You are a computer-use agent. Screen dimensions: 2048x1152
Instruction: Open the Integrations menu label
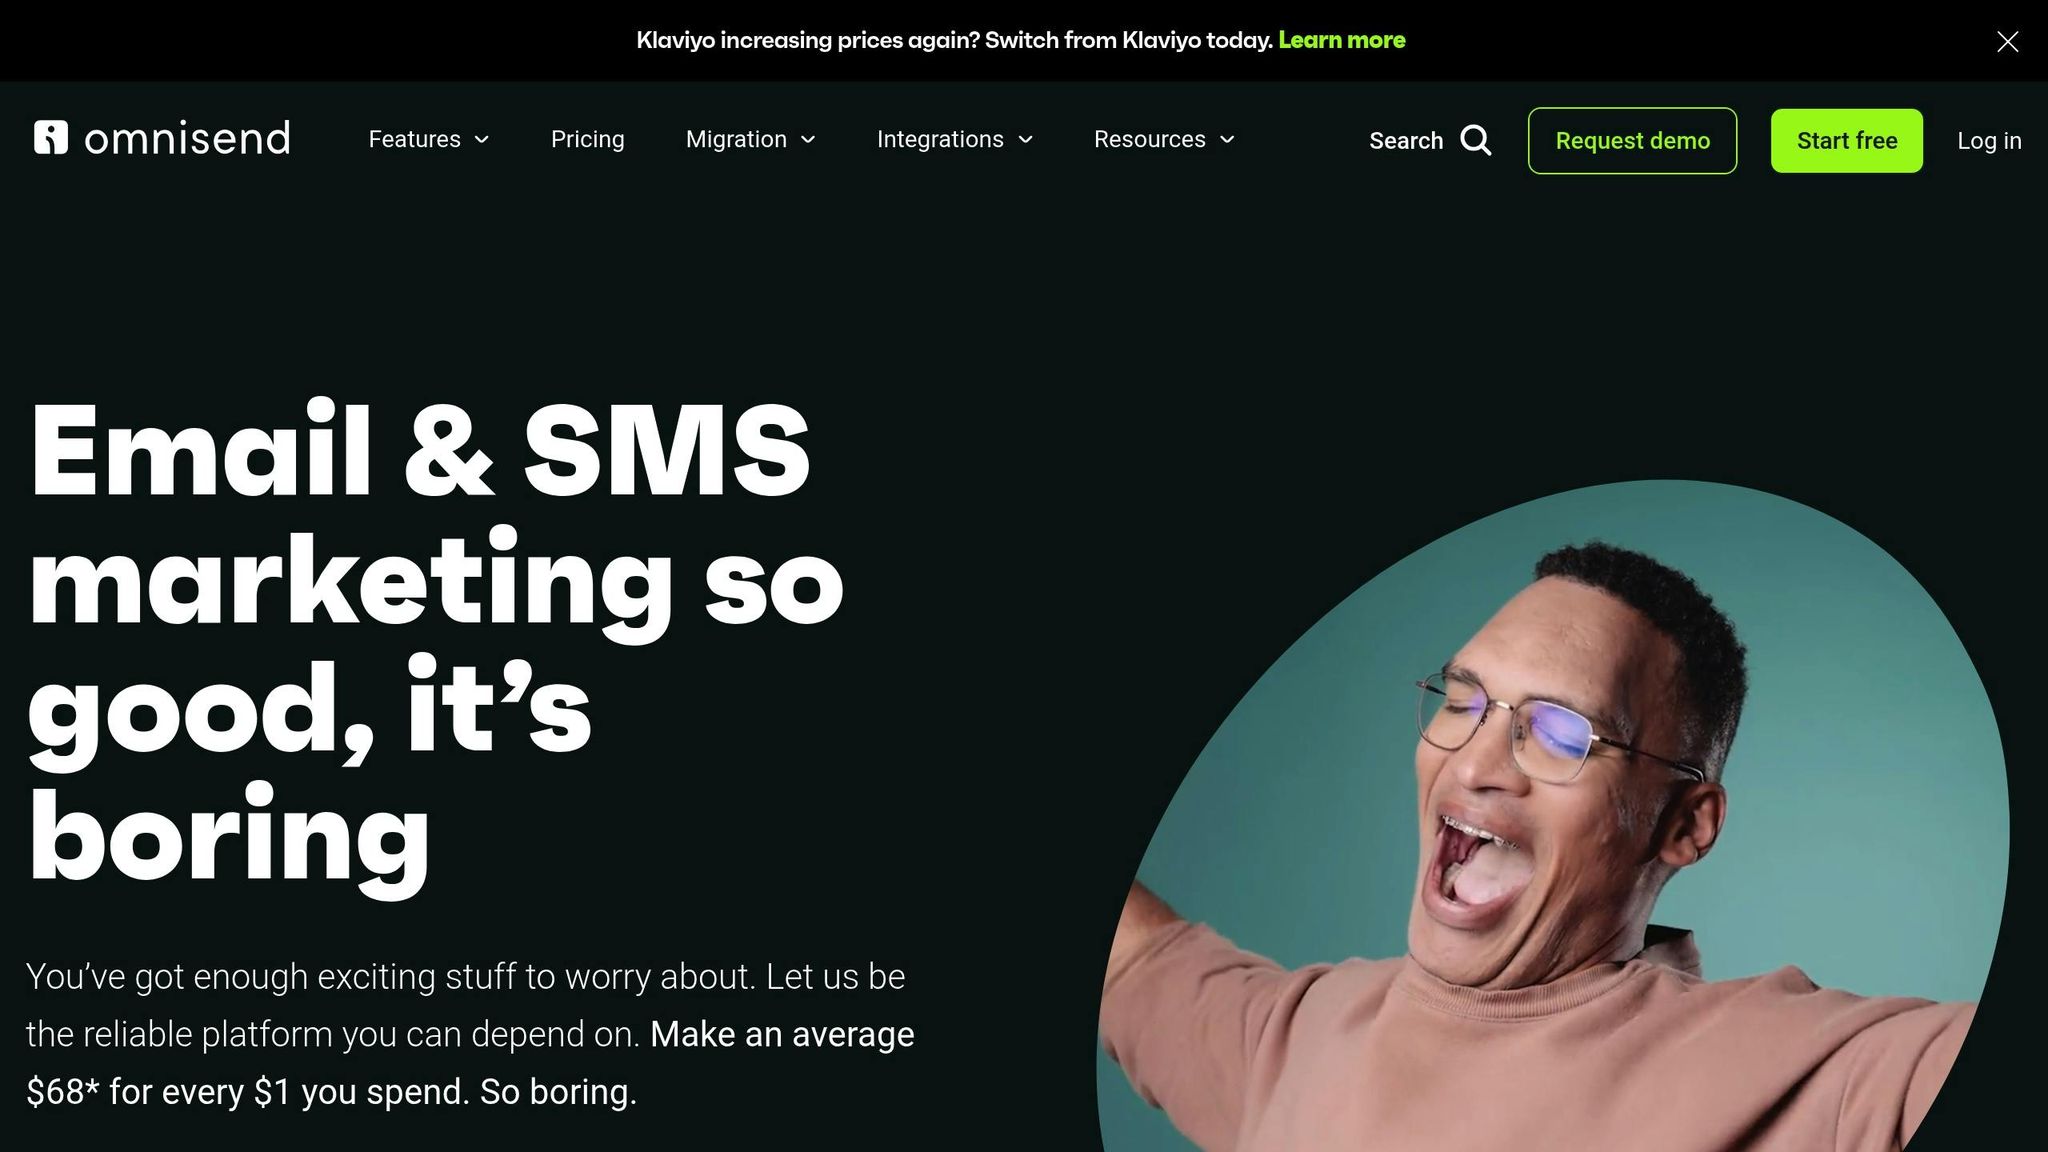[x=940, y=139]
